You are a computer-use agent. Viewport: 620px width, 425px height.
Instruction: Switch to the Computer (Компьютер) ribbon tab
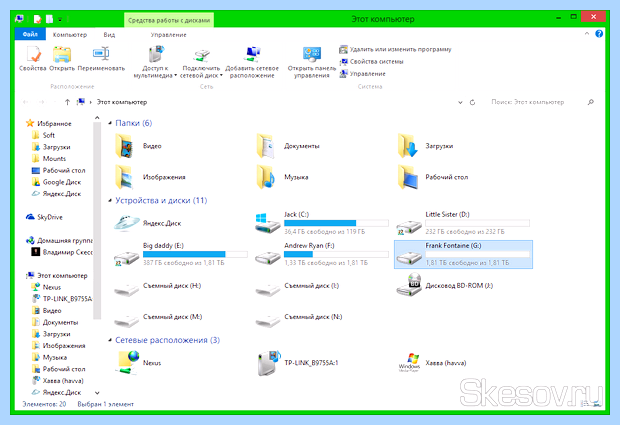point(70,35)
